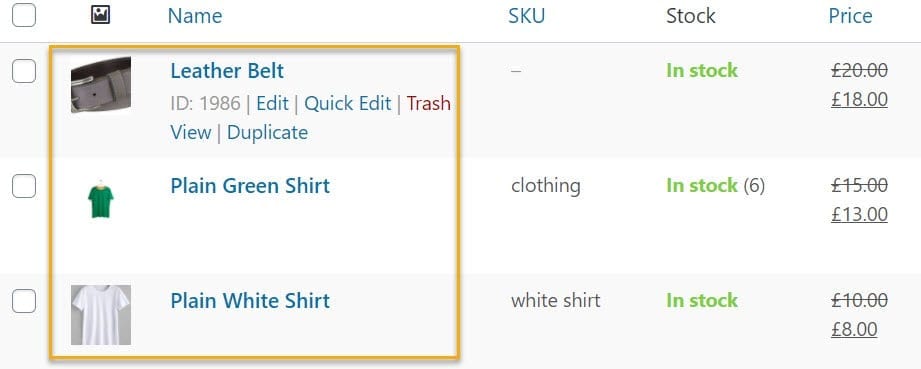Click the Leather Belt thumbnail image
The width and height of the screenshot is (921, 369).
click(x=101, y=85)
